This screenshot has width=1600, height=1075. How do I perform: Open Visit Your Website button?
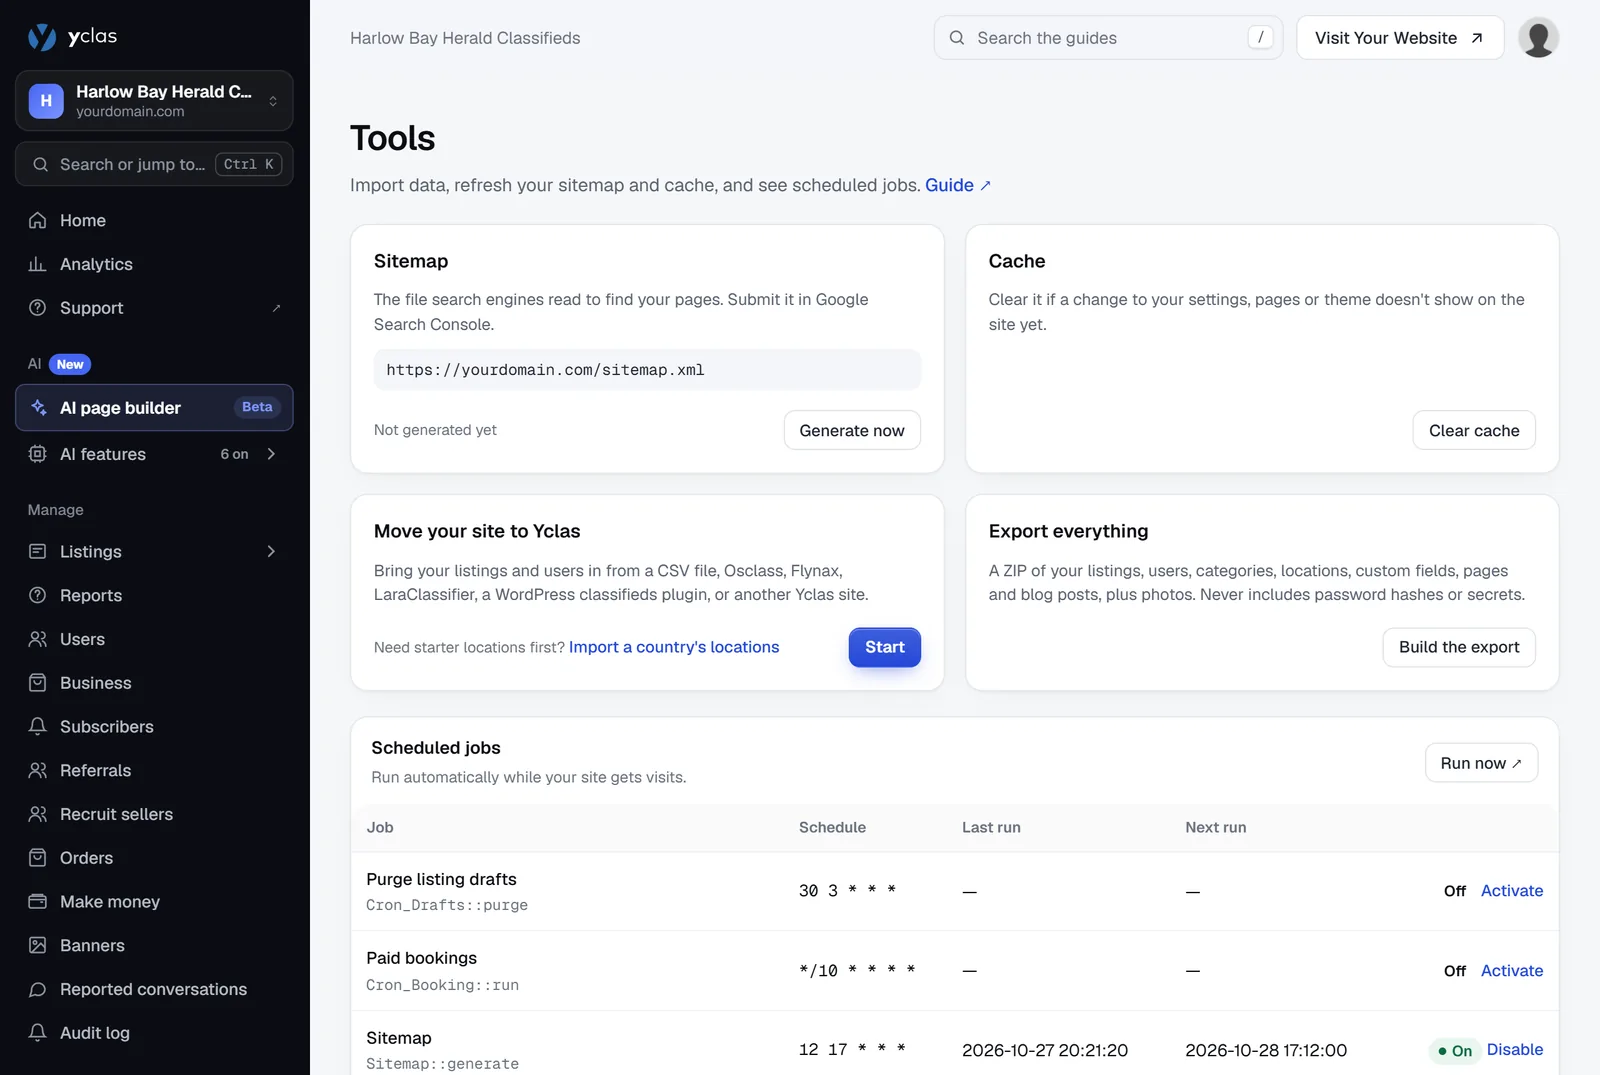tap(1400, 38)
